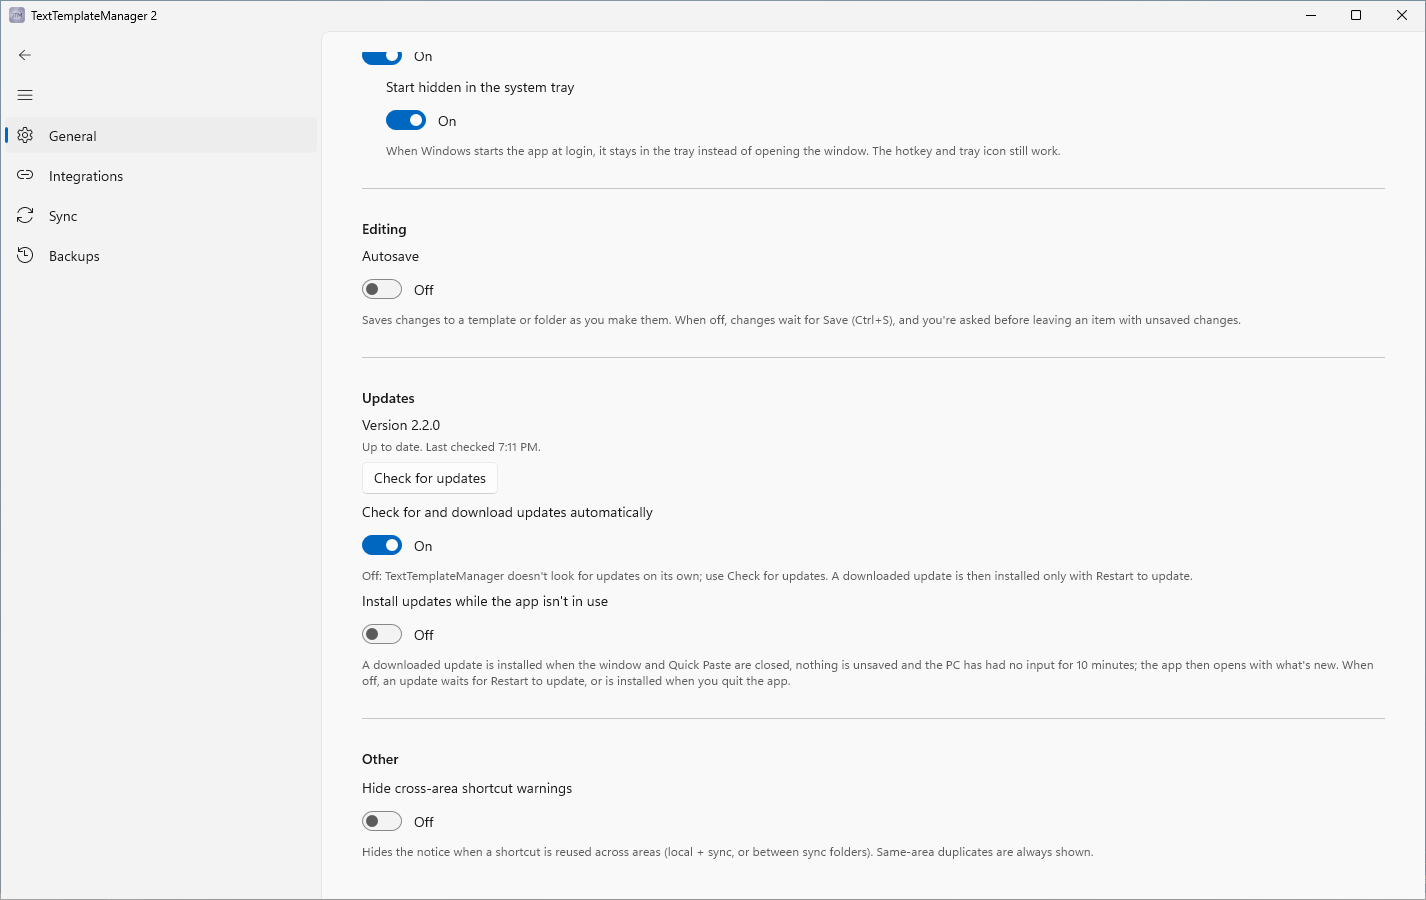The width and height of the screenshot is (1426, 900).
Task: Click the description starting "Hides the notice when"
Action: pos(728,852)
